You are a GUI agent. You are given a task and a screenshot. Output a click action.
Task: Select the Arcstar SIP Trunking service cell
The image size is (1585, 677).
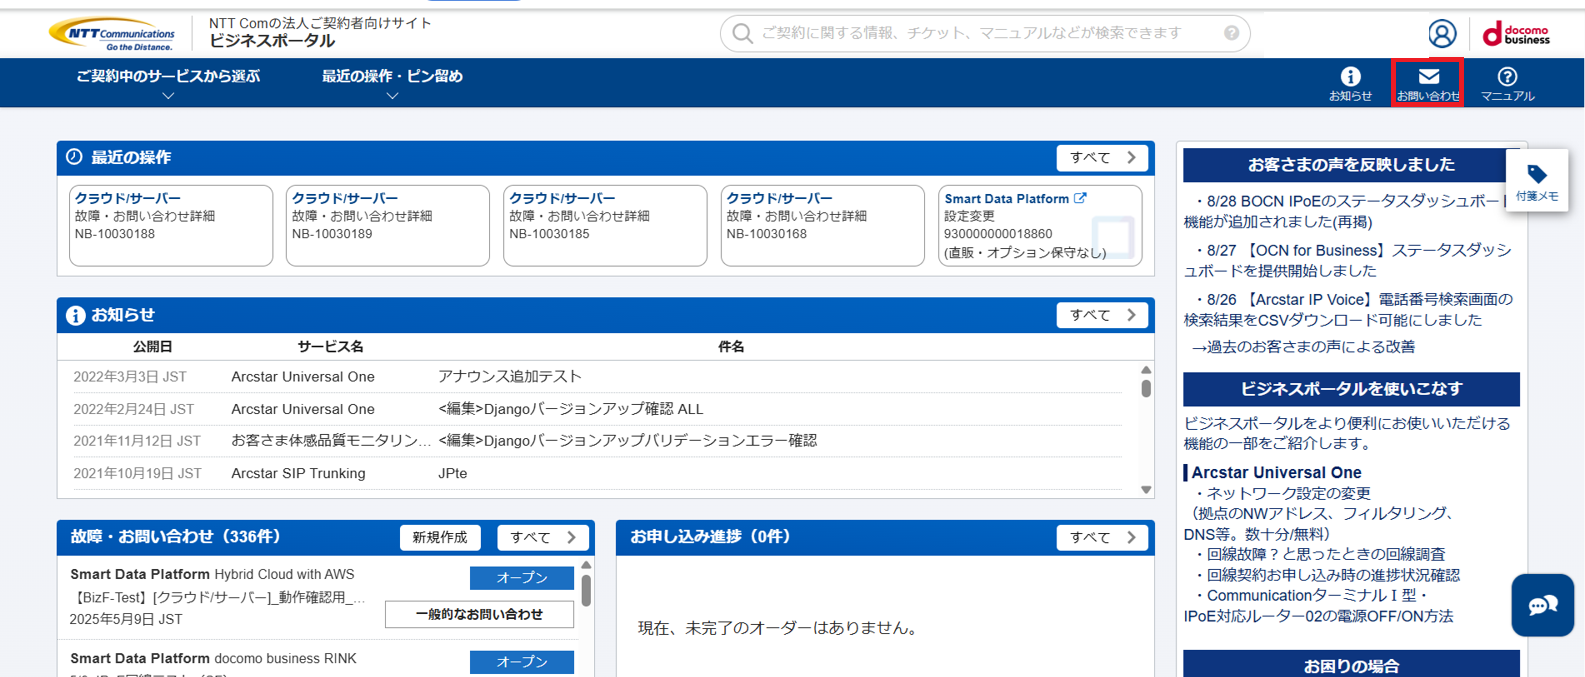click(298, 473)
